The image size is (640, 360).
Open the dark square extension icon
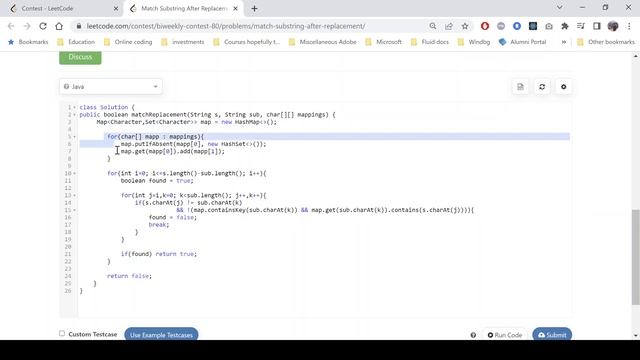coord(533,26)
